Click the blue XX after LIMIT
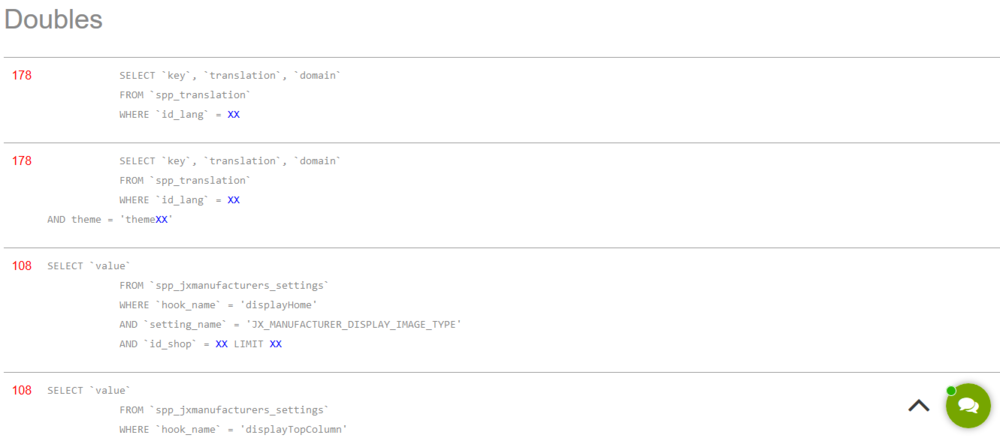 (x=276, y=344)
